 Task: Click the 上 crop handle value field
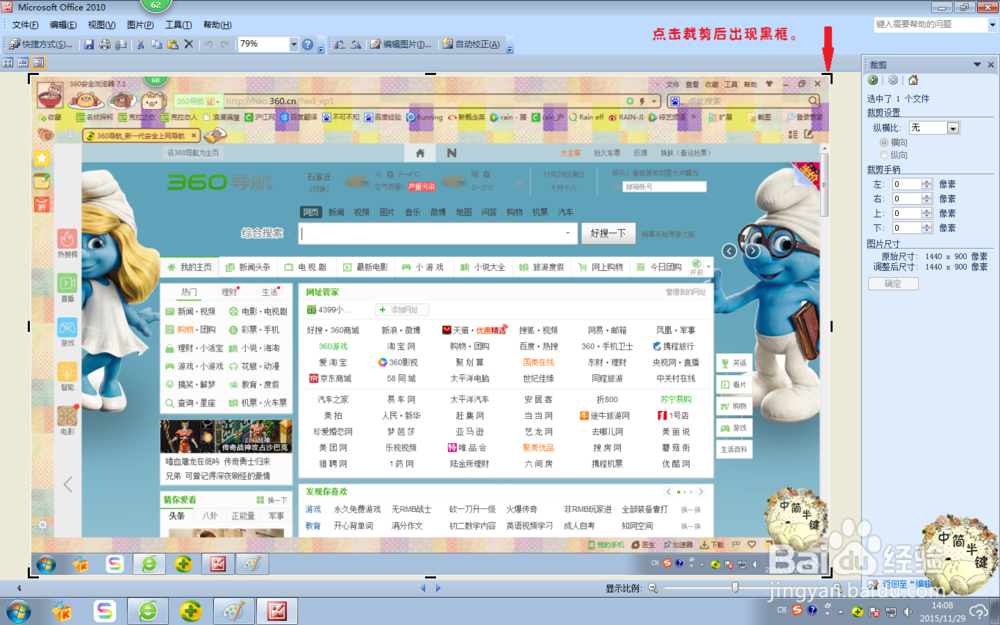pyautogui.click(x=906, y=213)
